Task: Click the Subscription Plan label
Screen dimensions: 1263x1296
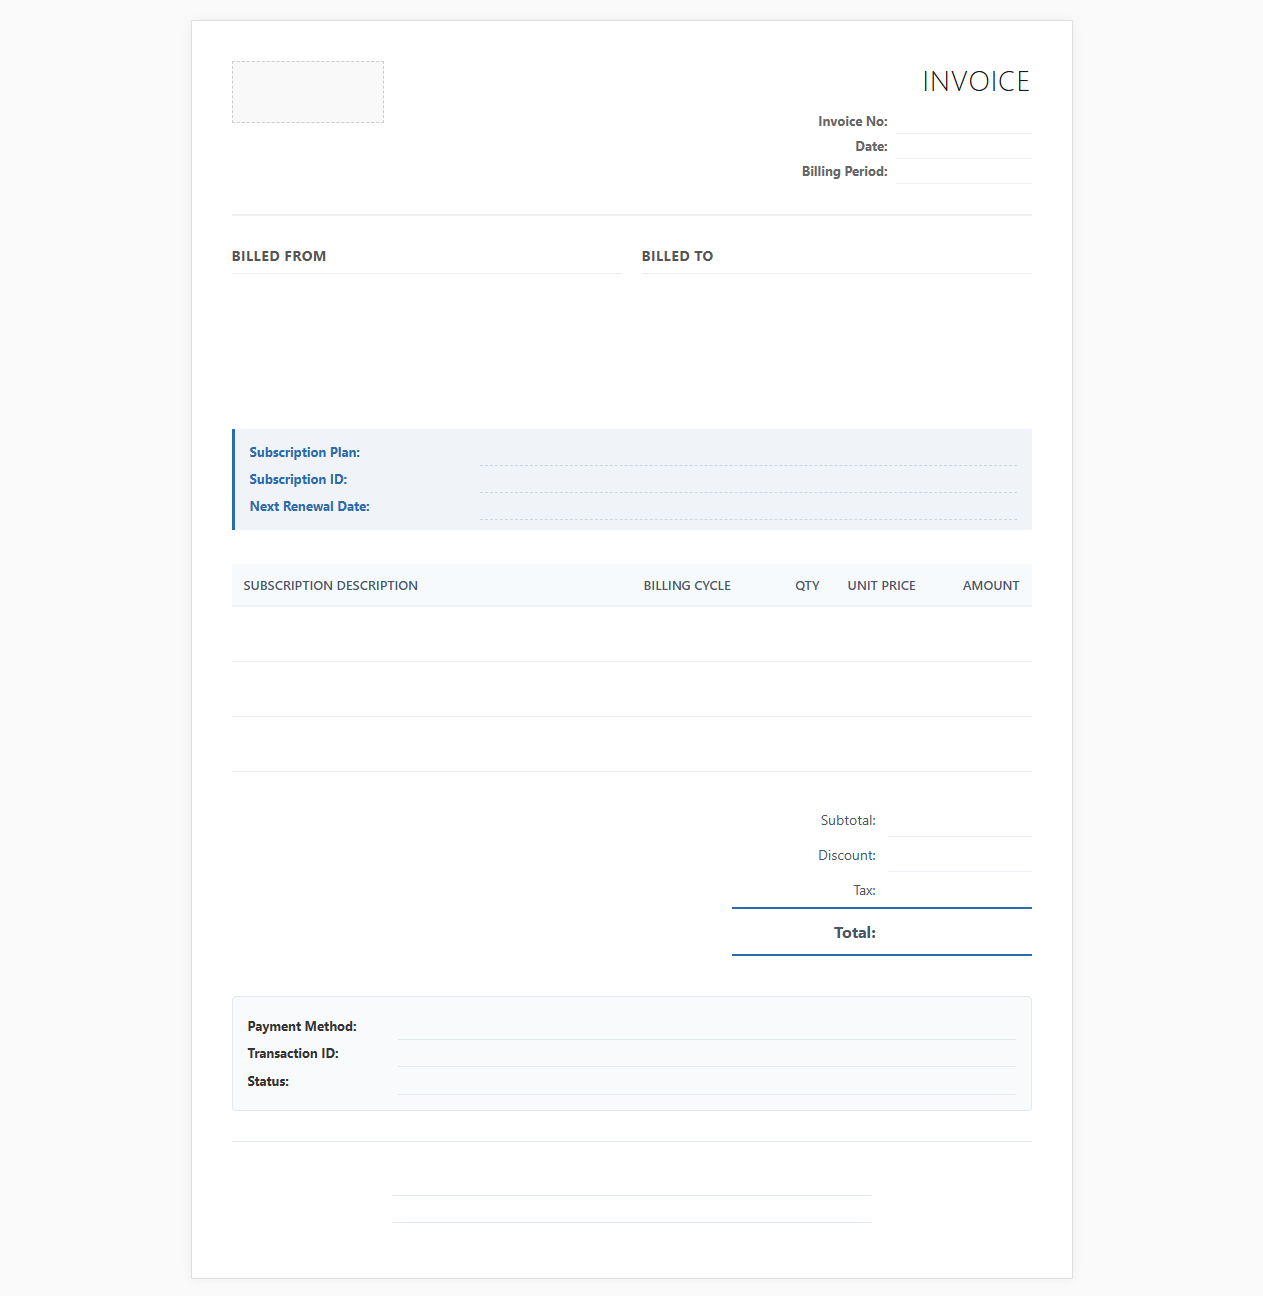Action: 305,452
